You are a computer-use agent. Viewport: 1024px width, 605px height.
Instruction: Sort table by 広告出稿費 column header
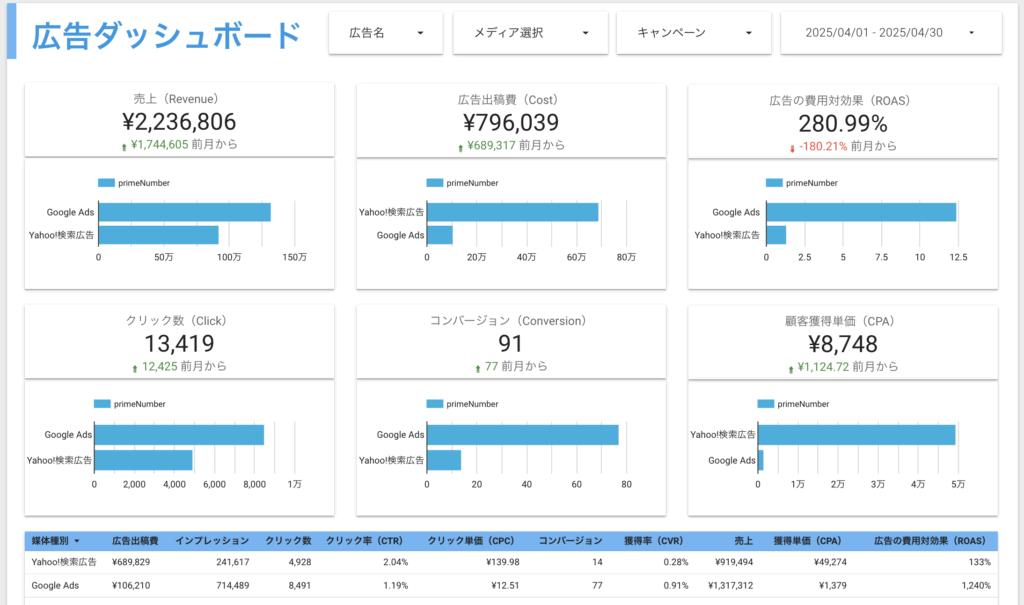[137, 540]
